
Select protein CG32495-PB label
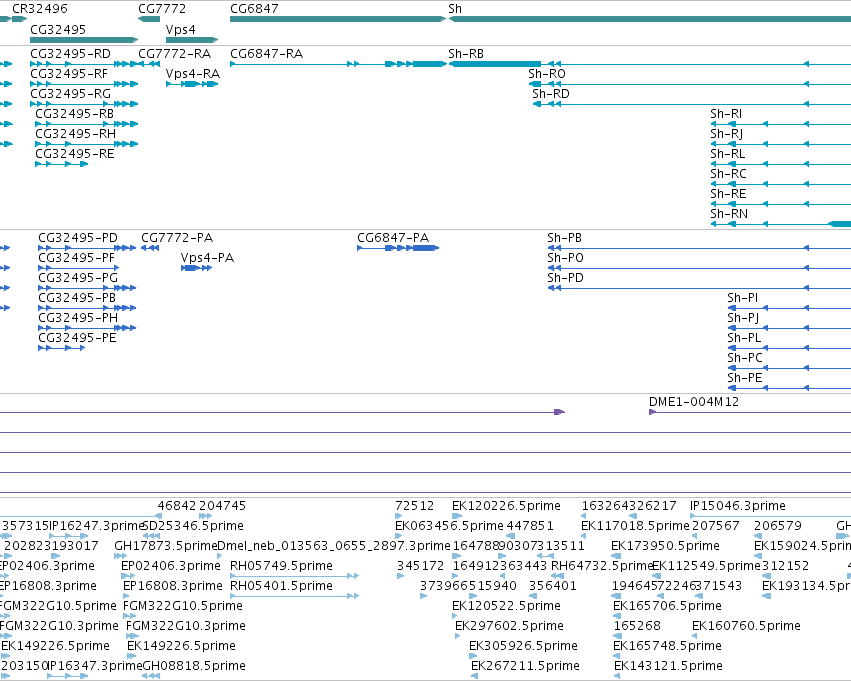[77, 298]
